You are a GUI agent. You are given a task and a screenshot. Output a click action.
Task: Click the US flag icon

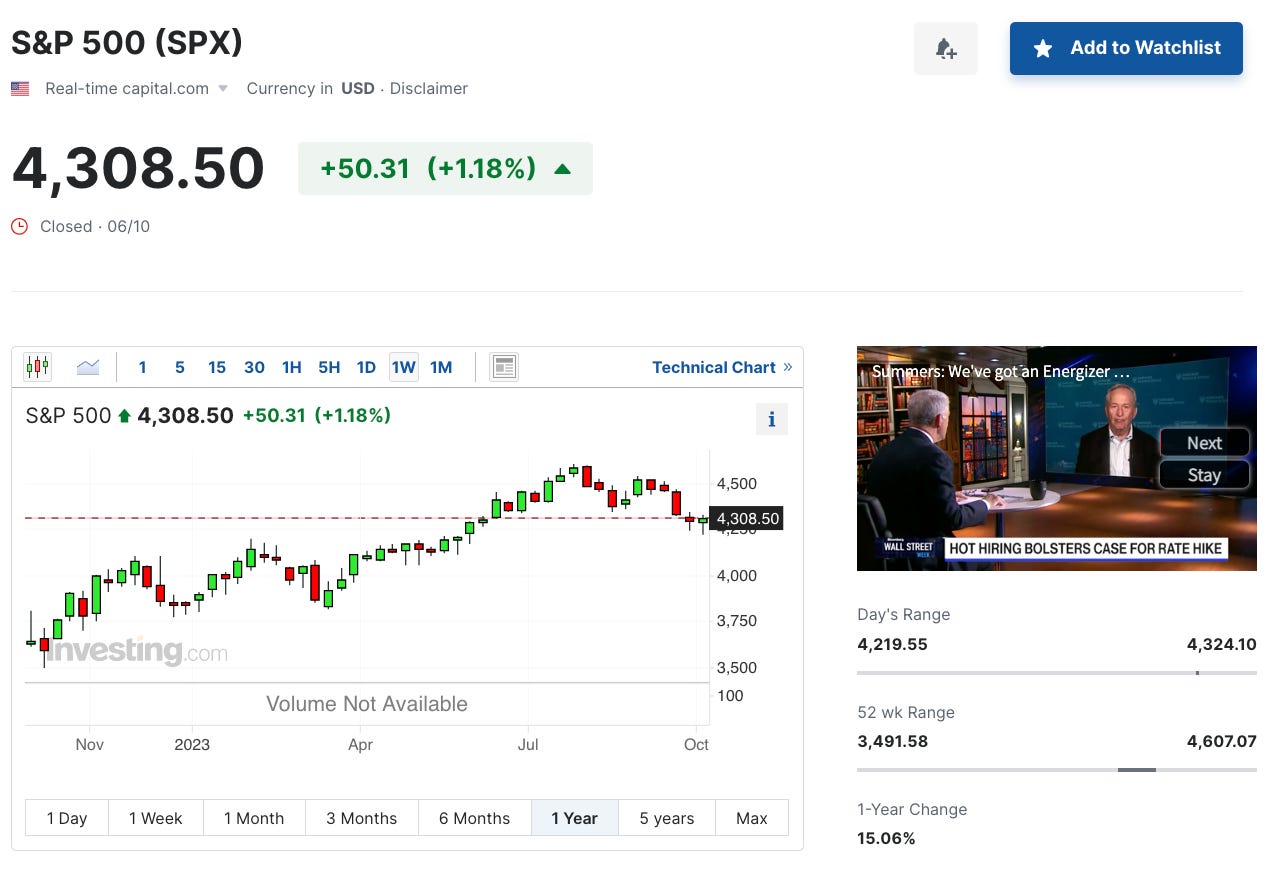pos(20,88)
